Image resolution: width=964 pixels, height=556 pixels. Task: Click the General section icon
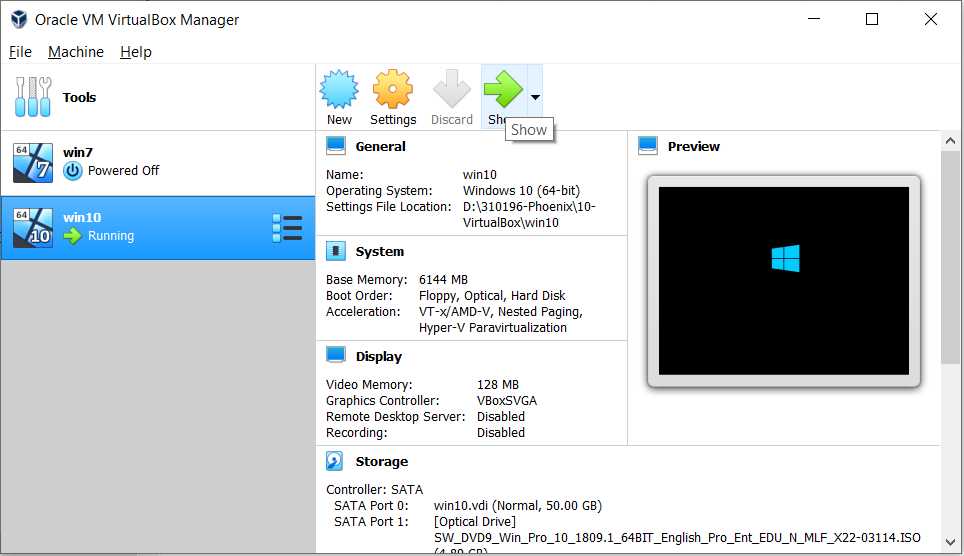click(x=336, y=146)
